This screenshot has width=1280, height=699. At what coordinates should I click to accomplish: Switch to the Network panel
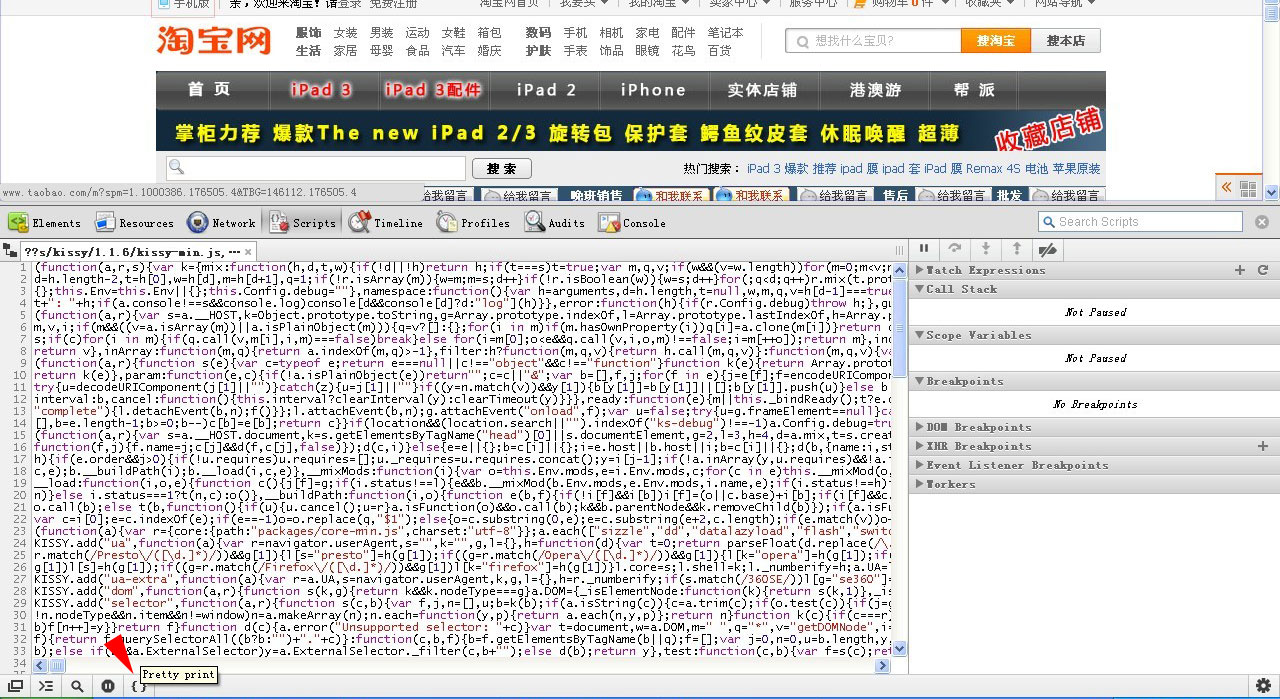[x=222, y=222]
